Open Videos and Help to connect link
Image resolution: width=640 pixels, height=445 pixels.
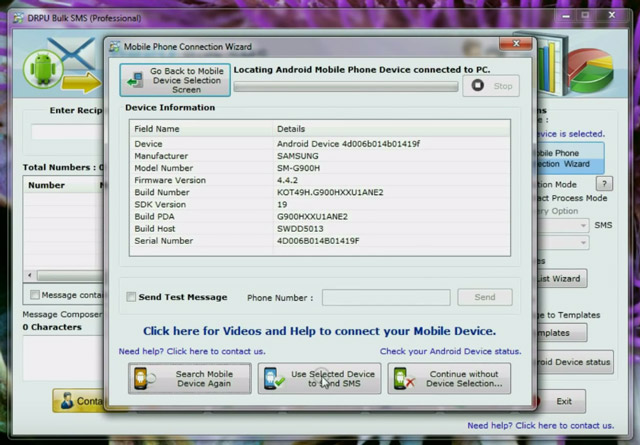[x=319, y=331]
